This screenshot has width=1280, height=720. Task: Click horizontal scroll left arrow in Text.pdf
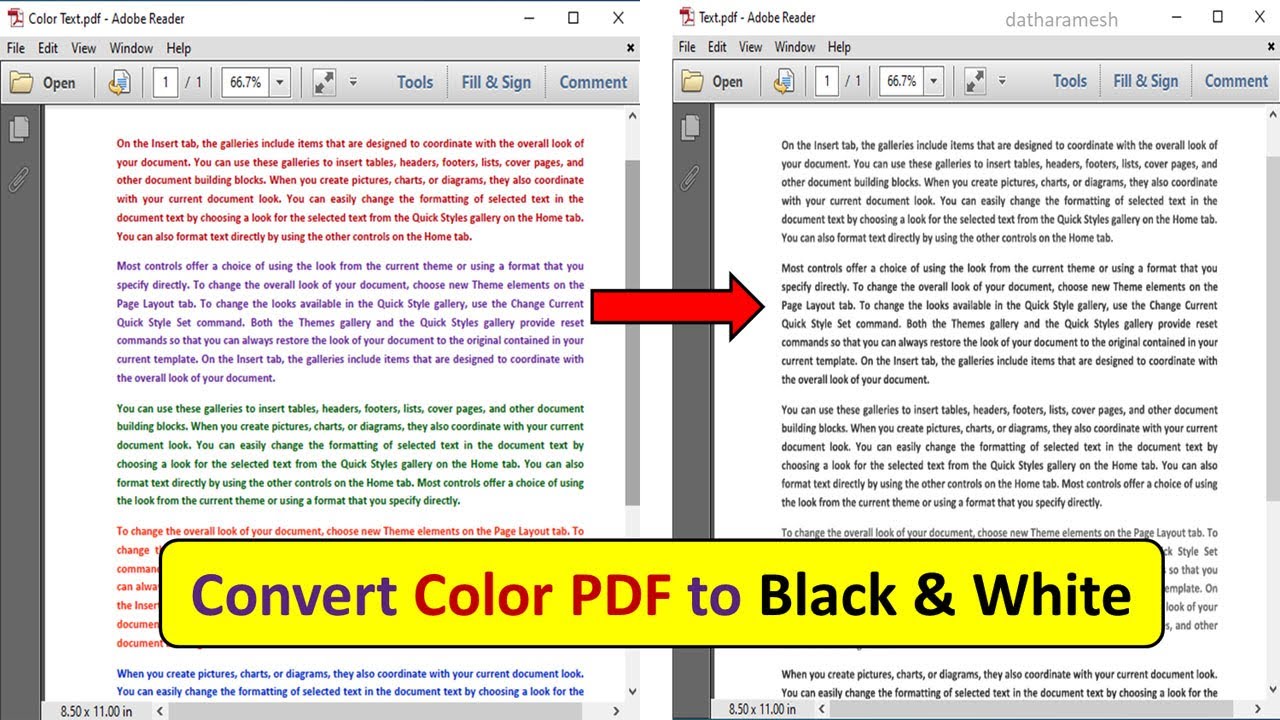click(x=822, y=709)
